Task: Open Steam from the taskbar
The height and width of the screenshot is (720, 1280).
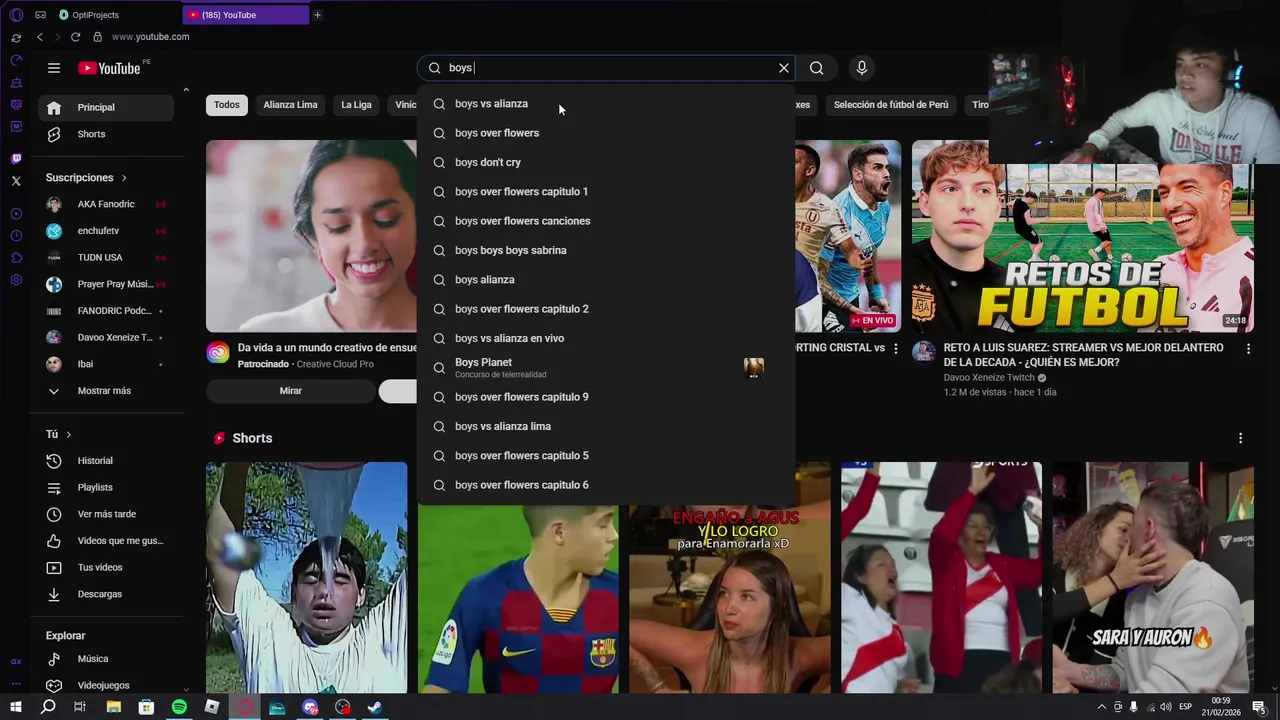Action: 375,707
